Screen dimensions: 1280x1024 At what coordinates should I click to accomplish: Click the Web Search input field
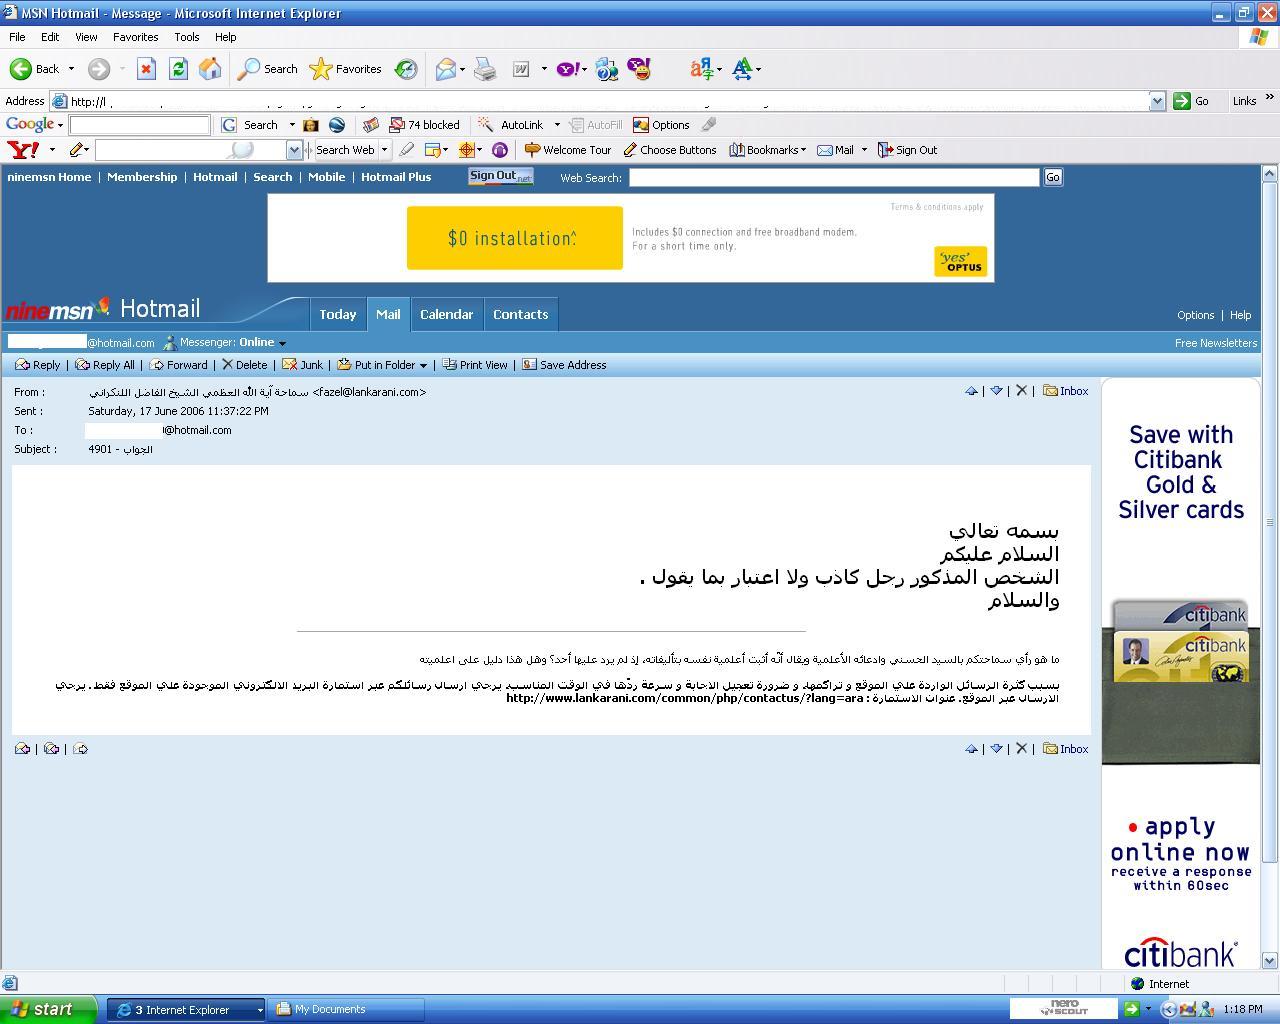pyautogui.click(x=834, y=177)
